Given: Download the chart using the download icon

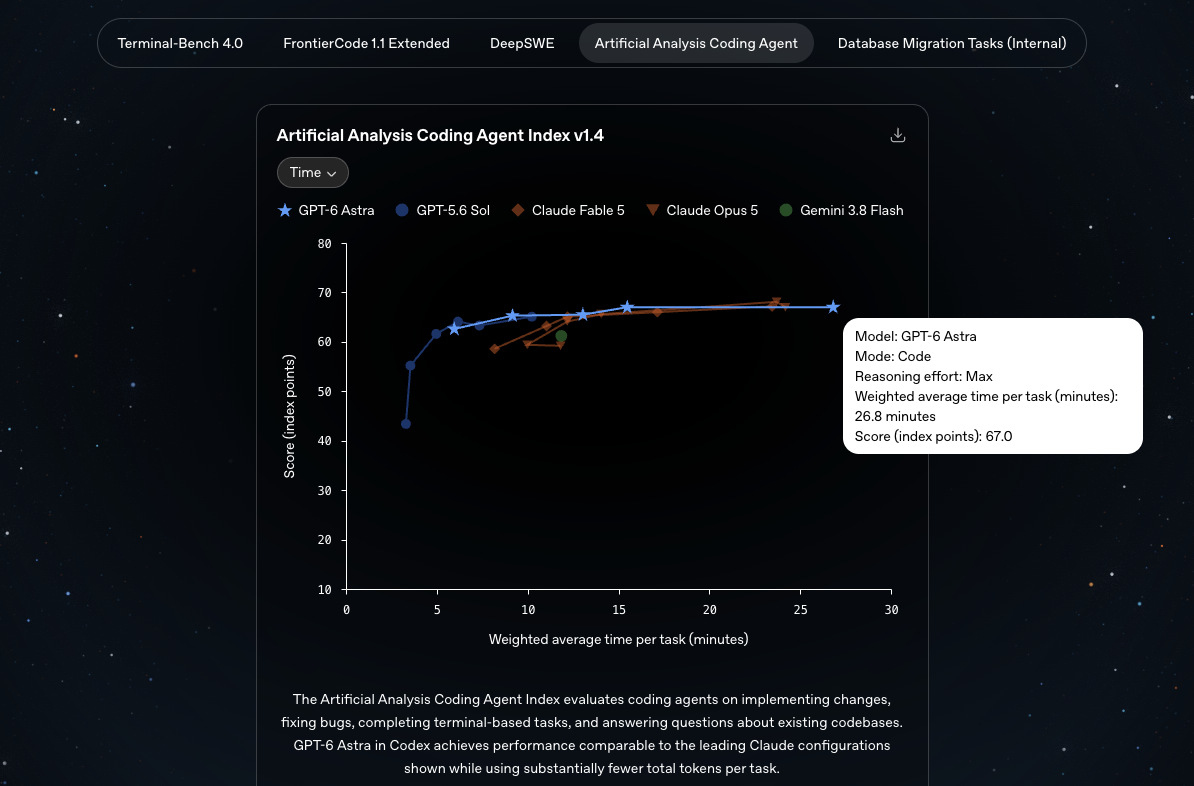Looking at the screenshot, I should (x=898, y=135).
